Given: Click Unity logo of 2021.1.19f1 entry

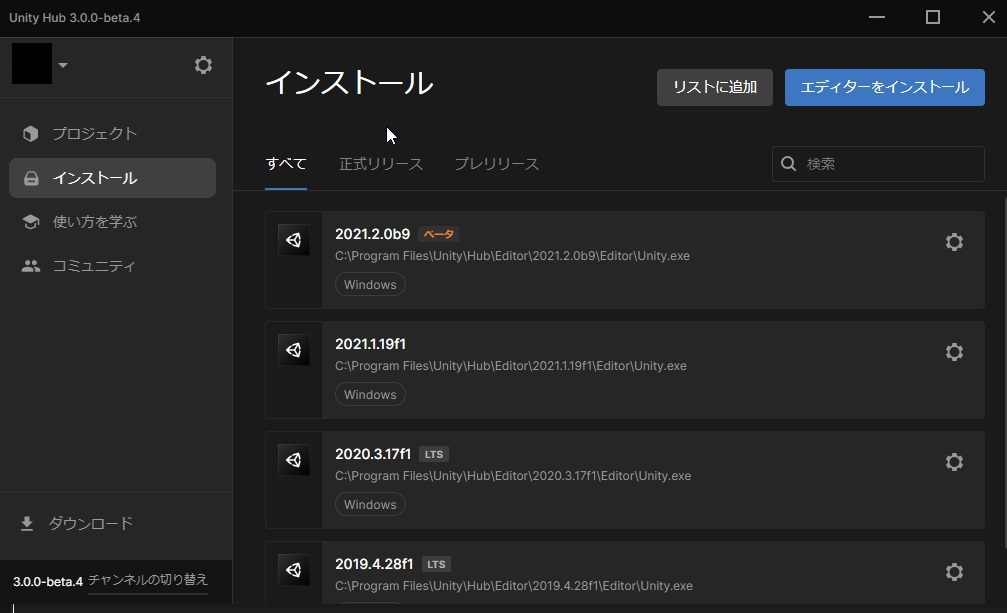Looking at the screenshot, I should (x=293, y=350).
